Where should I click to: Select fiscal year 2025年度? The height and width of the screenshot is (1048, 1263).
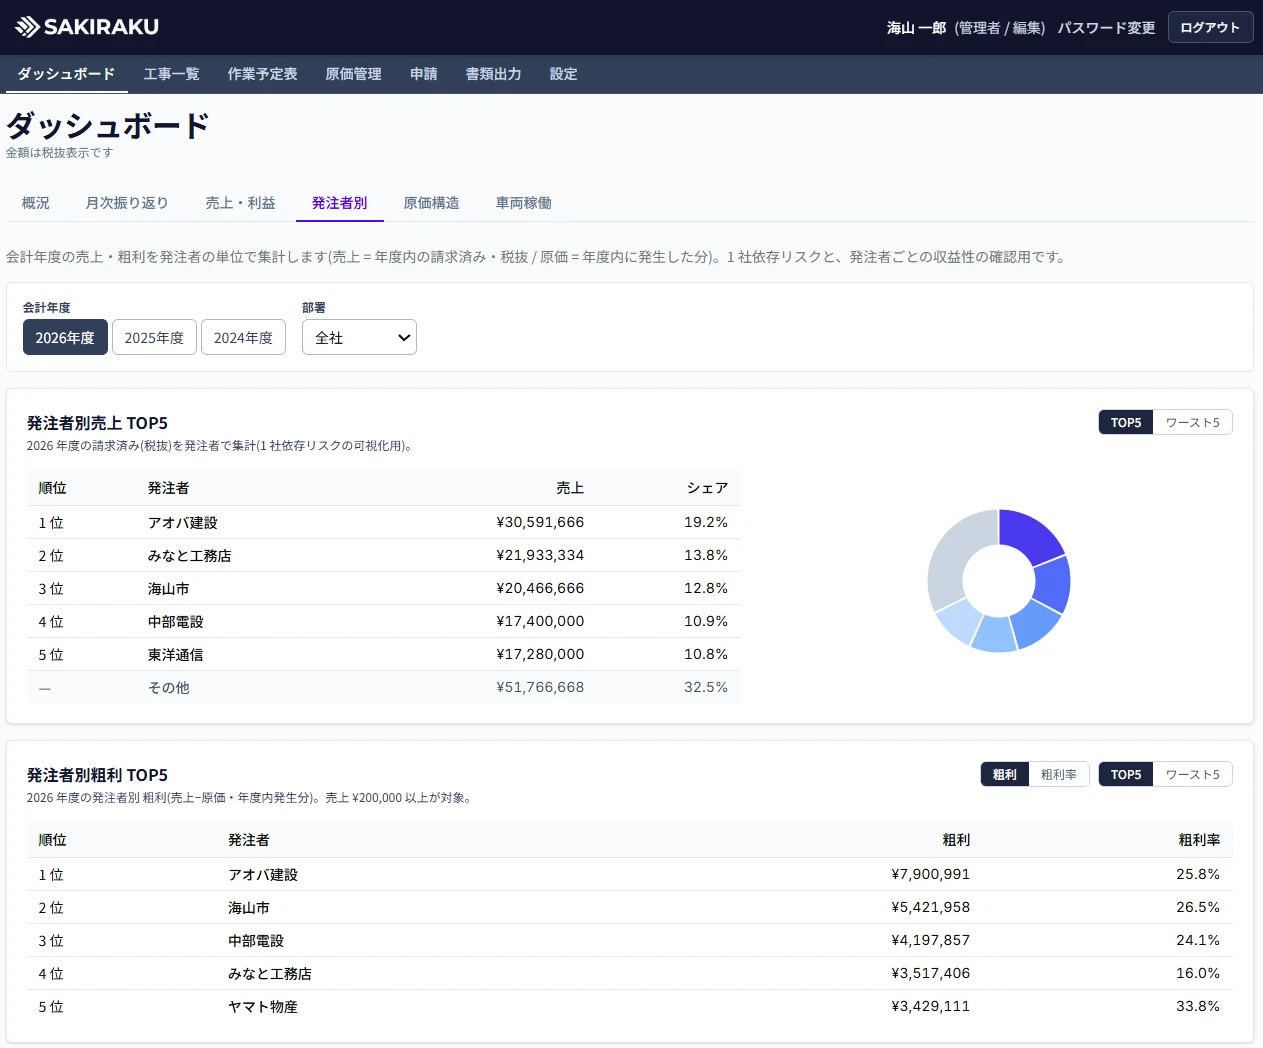point(154,338)
